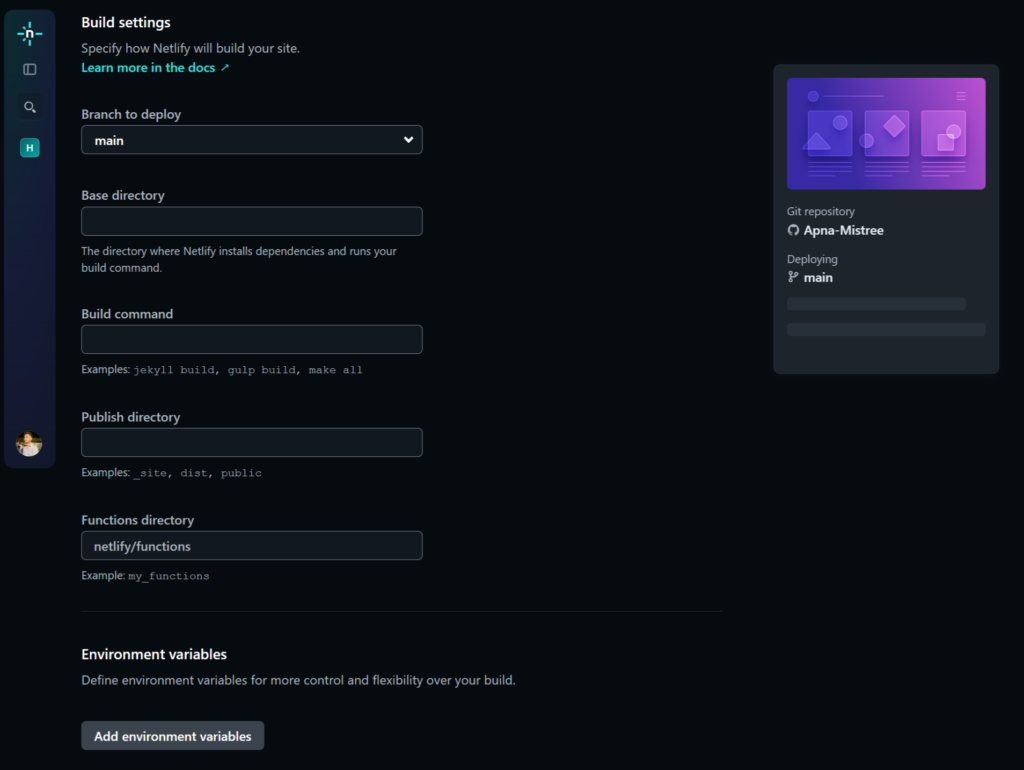Toggle the sidebar panel icon
Viewport: 1024px width, 770px height.
[x=29, y=69]
